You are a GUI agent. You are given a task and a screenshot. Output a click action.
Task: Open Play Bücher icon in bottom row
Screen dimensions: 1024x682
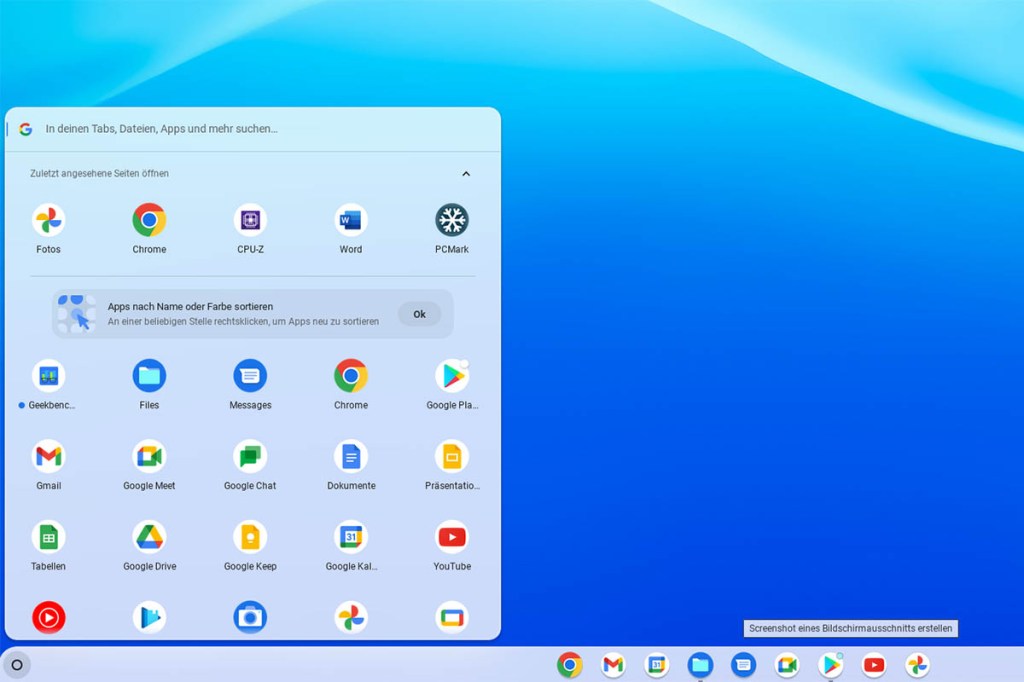tap(149, 617)
